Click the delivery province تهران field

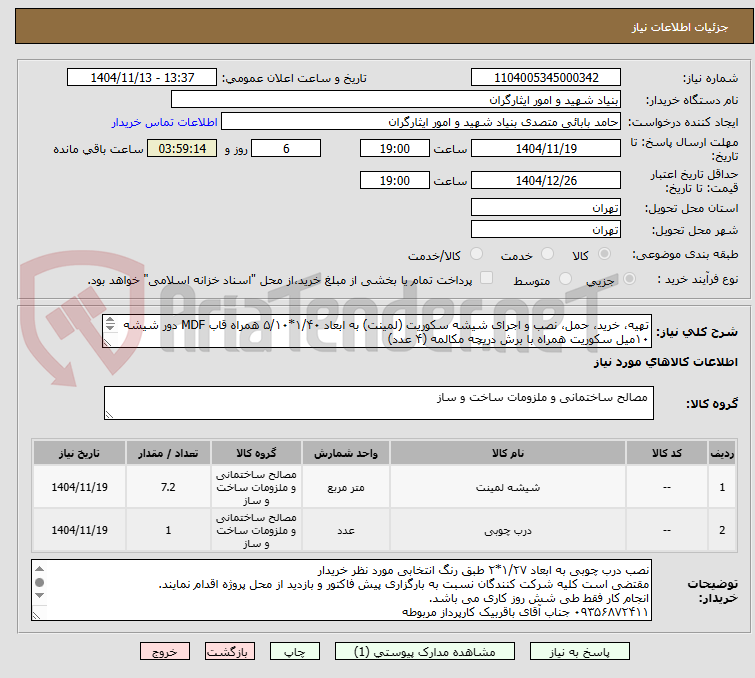[x=546, y=208]
